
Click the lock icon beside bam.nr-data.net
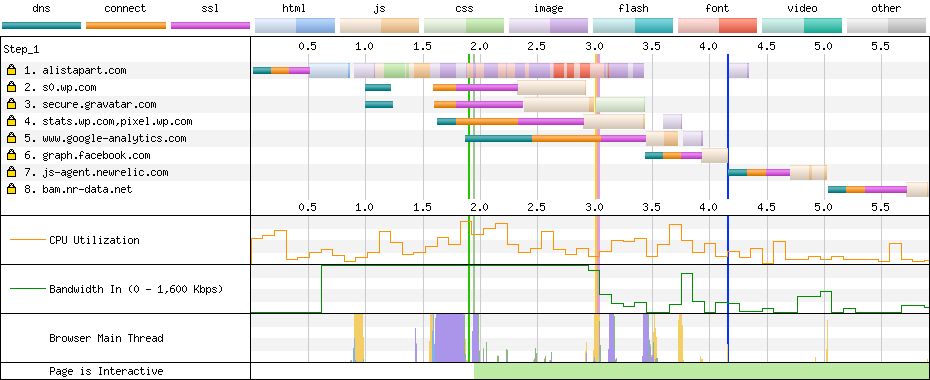pos(11,190)
